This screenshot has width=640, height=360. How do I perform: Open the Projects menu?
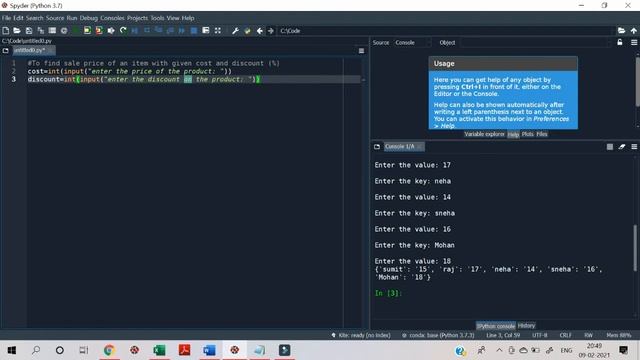coord(137,18)
